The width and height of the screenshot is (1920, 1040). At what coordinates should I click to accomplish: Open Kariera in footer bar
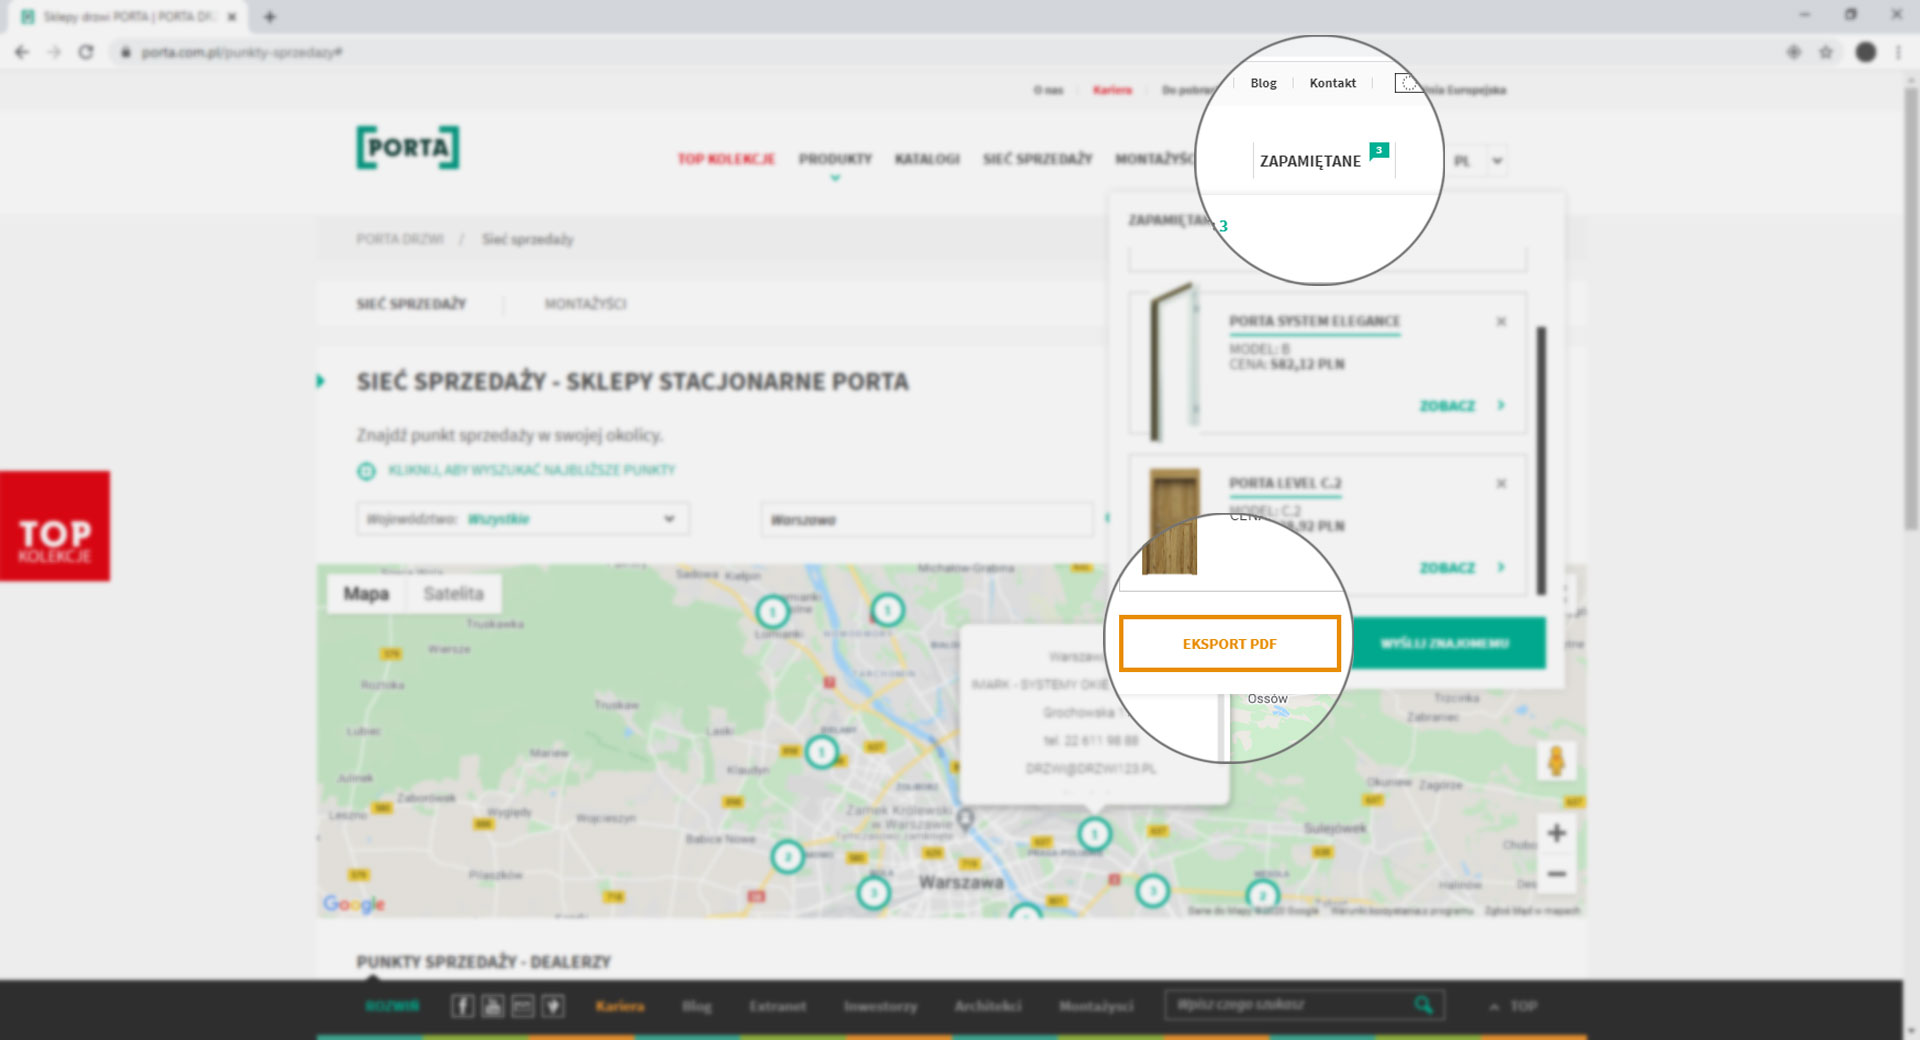[620, 1006]
